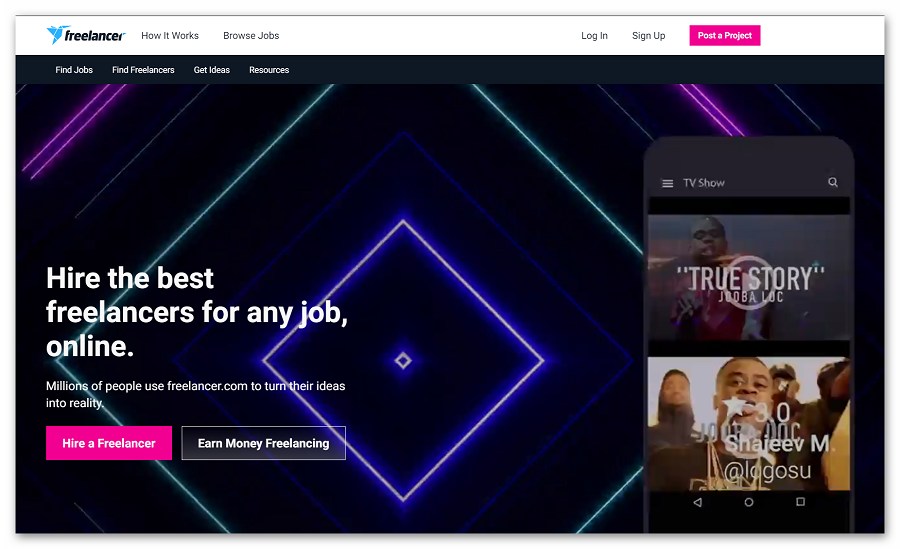900x549 pixels.
Task: Click the TV Show title in phone
Action: [704, 183]
